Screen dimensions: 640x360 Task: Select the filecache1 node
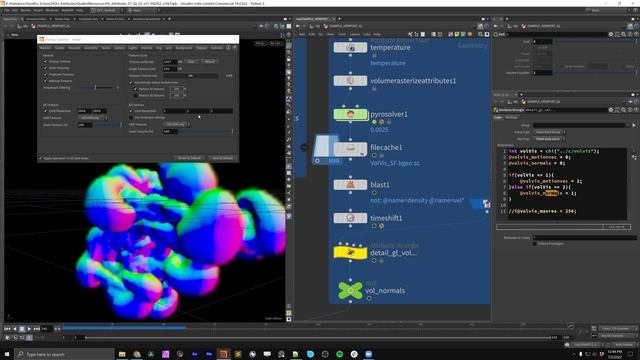[x=350, y=148]
